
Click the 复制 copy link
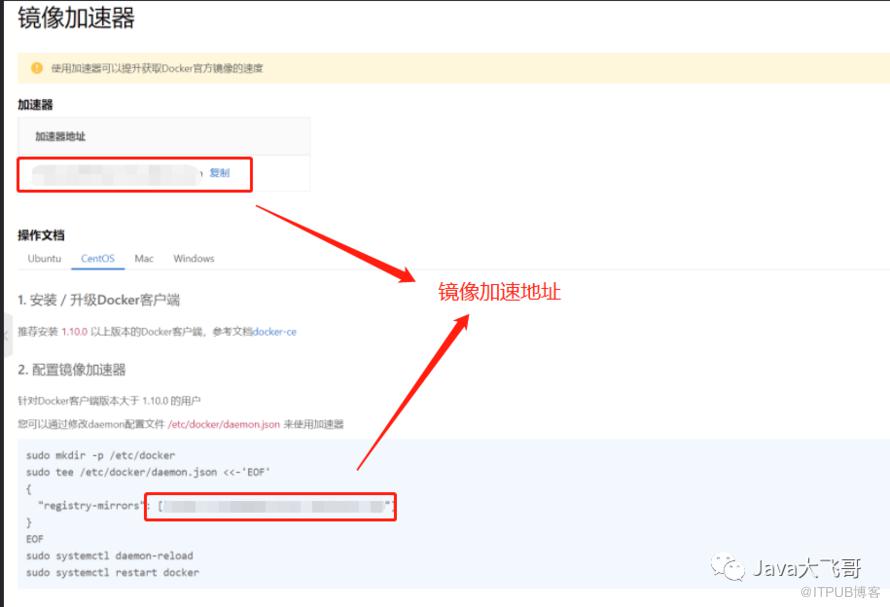tap(220, 173)
